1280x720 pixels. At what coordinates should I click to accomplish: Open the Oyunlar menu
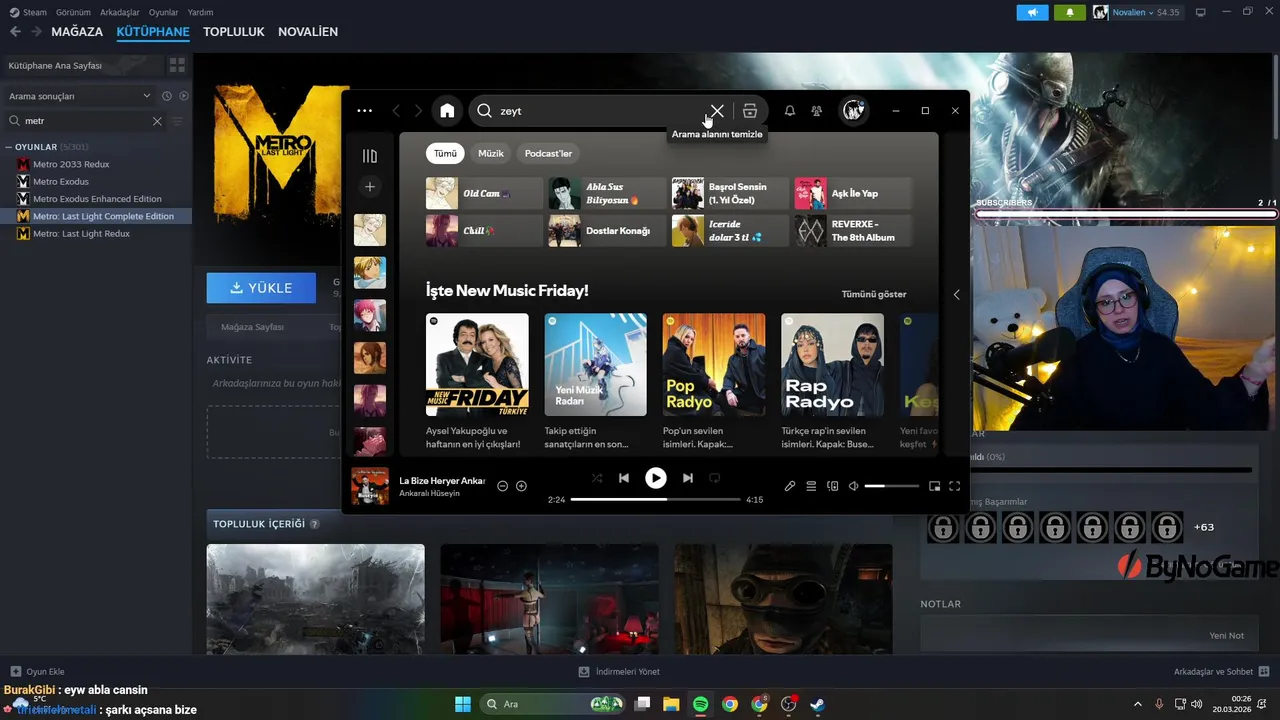point(164,12)
